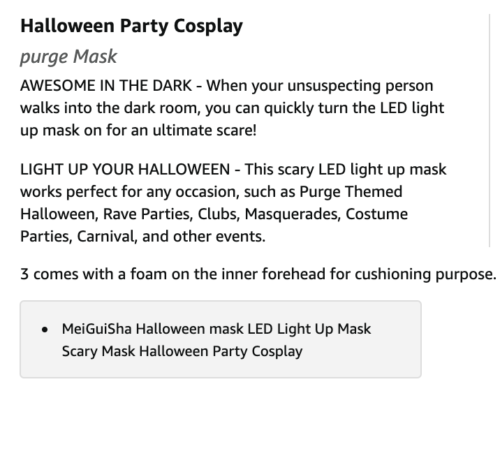Image resolution: width=500 pixels, height=465 pixels.
Task: Click the words 'cushioning purpose'
Action: pyautogui.click(x=425, y=274)
